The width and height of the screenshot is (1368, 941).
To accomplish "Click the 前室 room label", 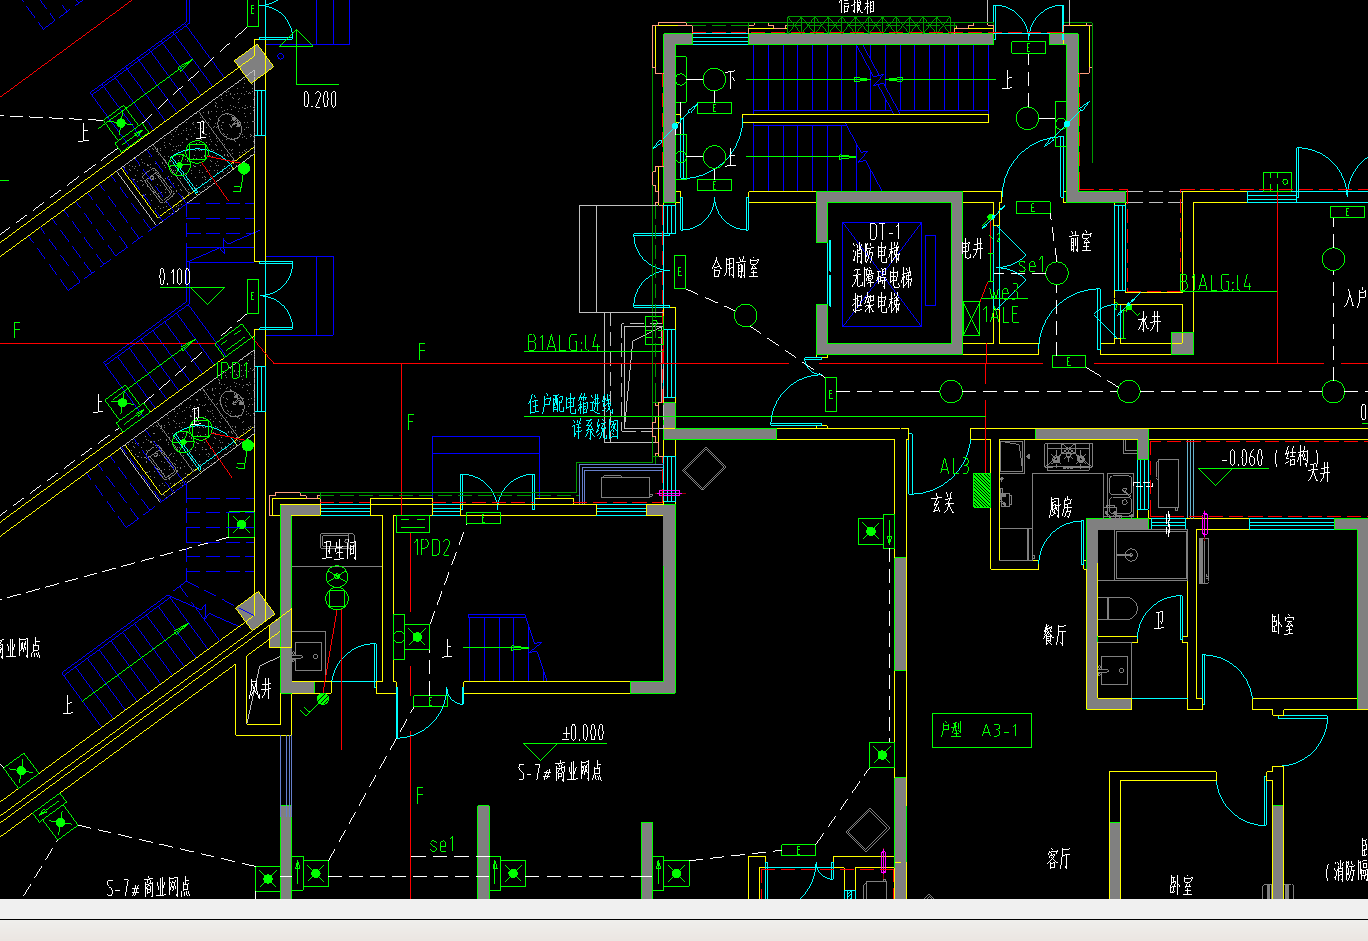I will (x=1080, y=242).
